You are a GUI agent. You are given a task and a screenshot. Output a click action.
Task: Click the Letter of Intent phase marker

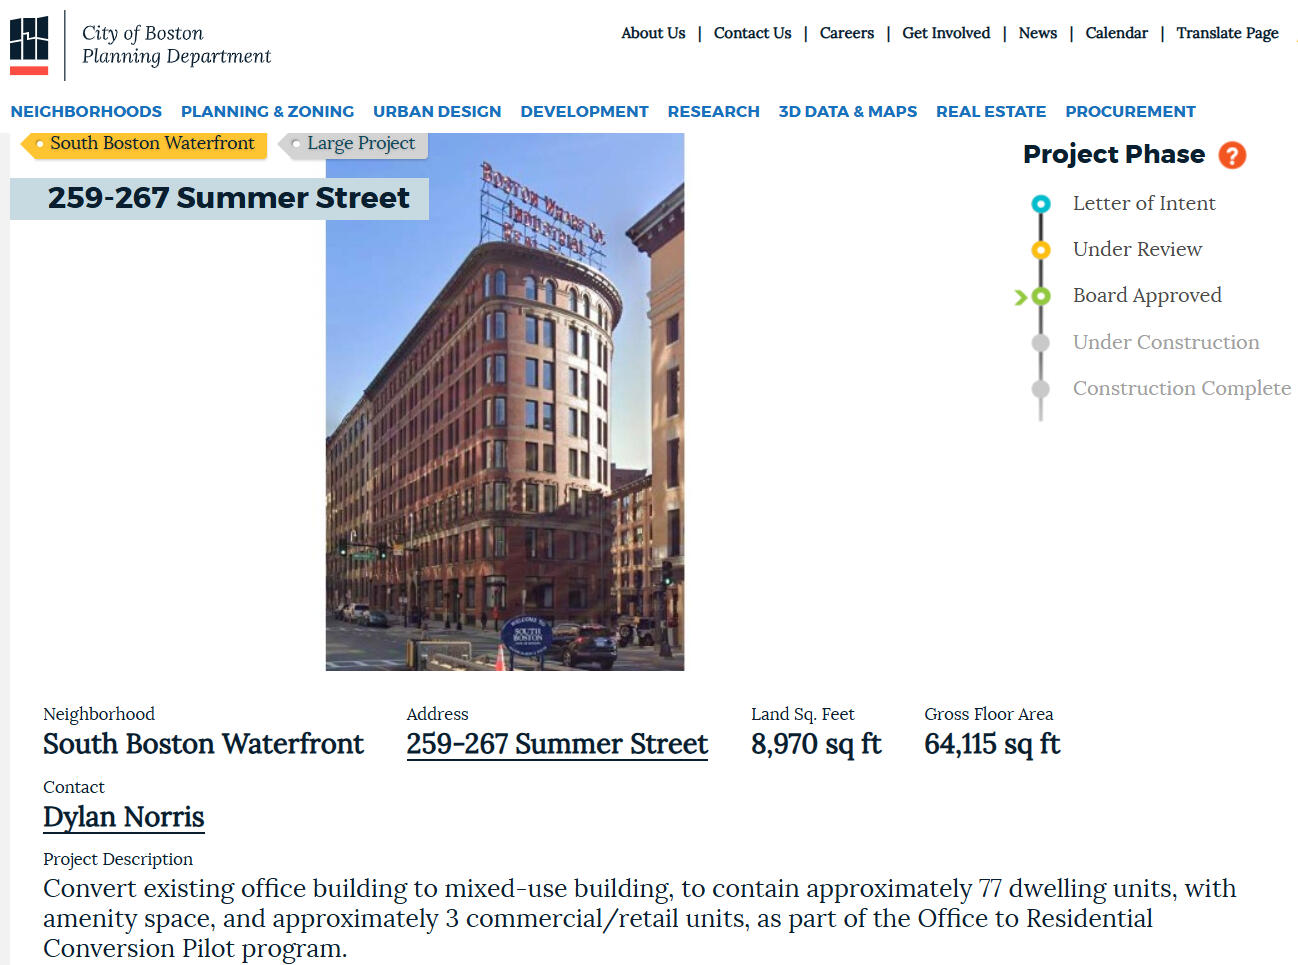(1040, 204)
